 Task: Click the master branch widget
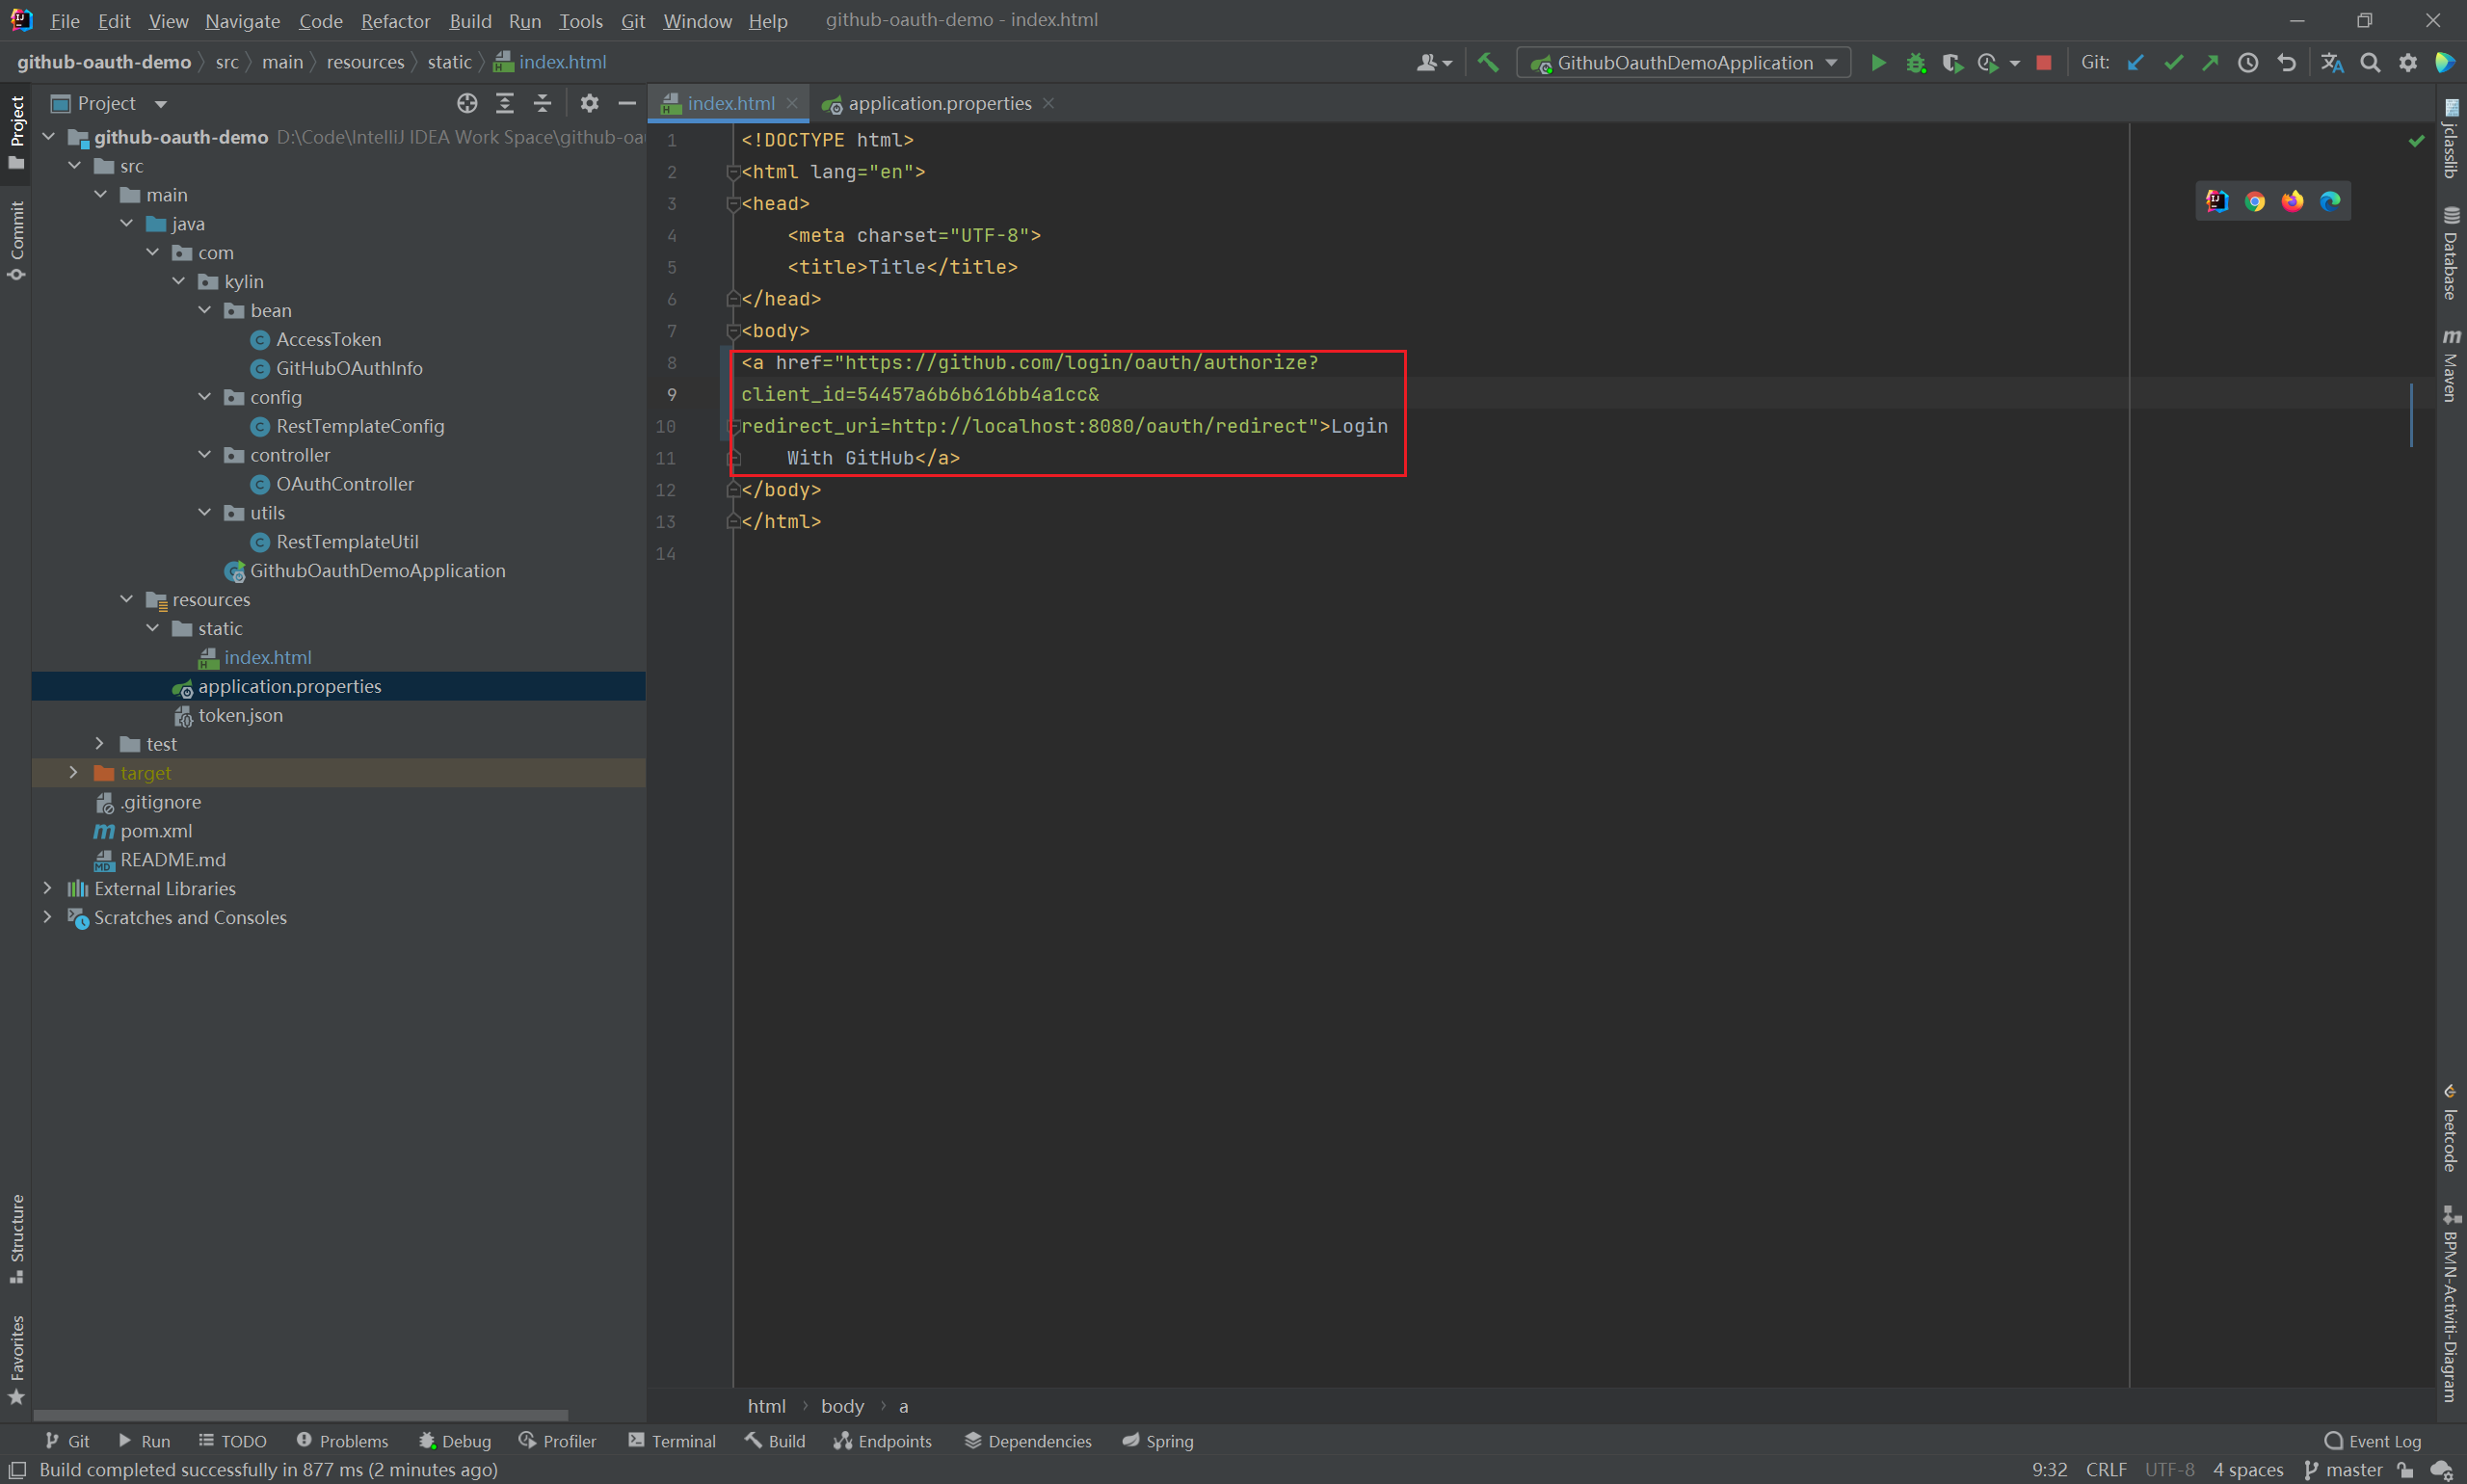pyautogui.click(x=2343, y=1469)
